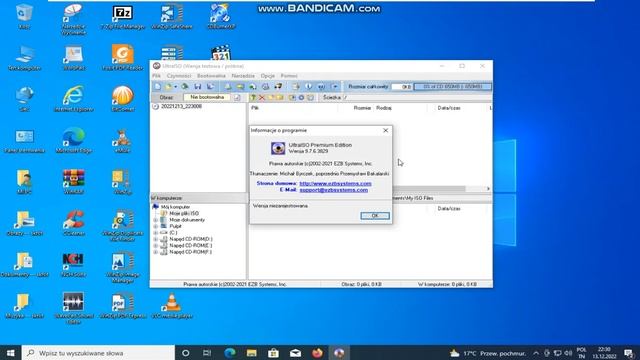Close the Informacje o programie dialog

click(386, 130)
